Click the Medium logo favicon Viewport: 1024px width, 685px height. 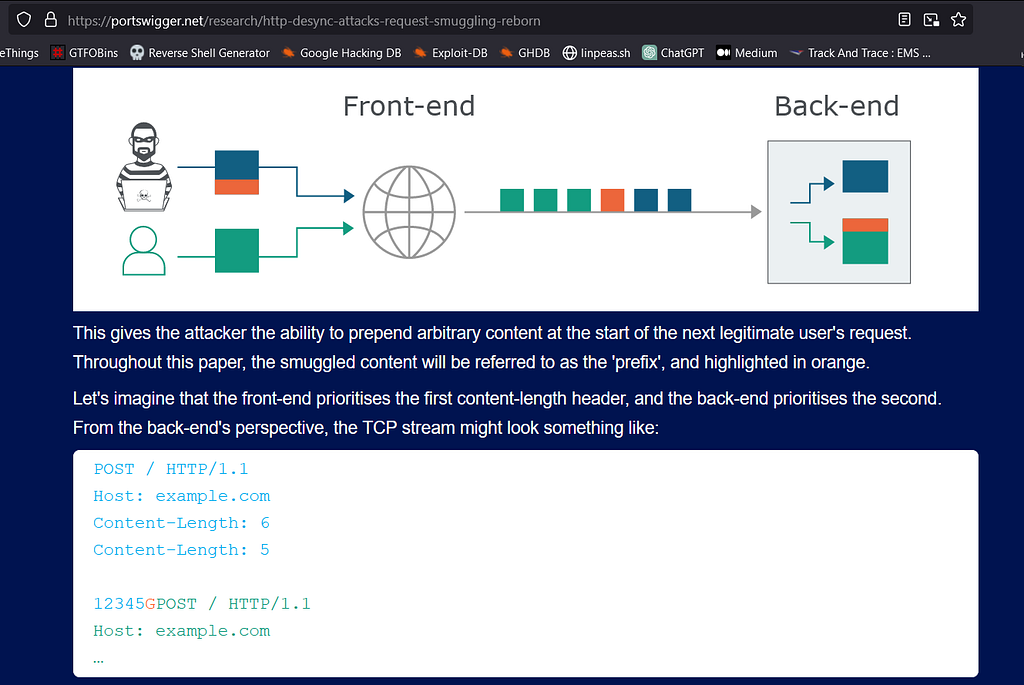723,53
